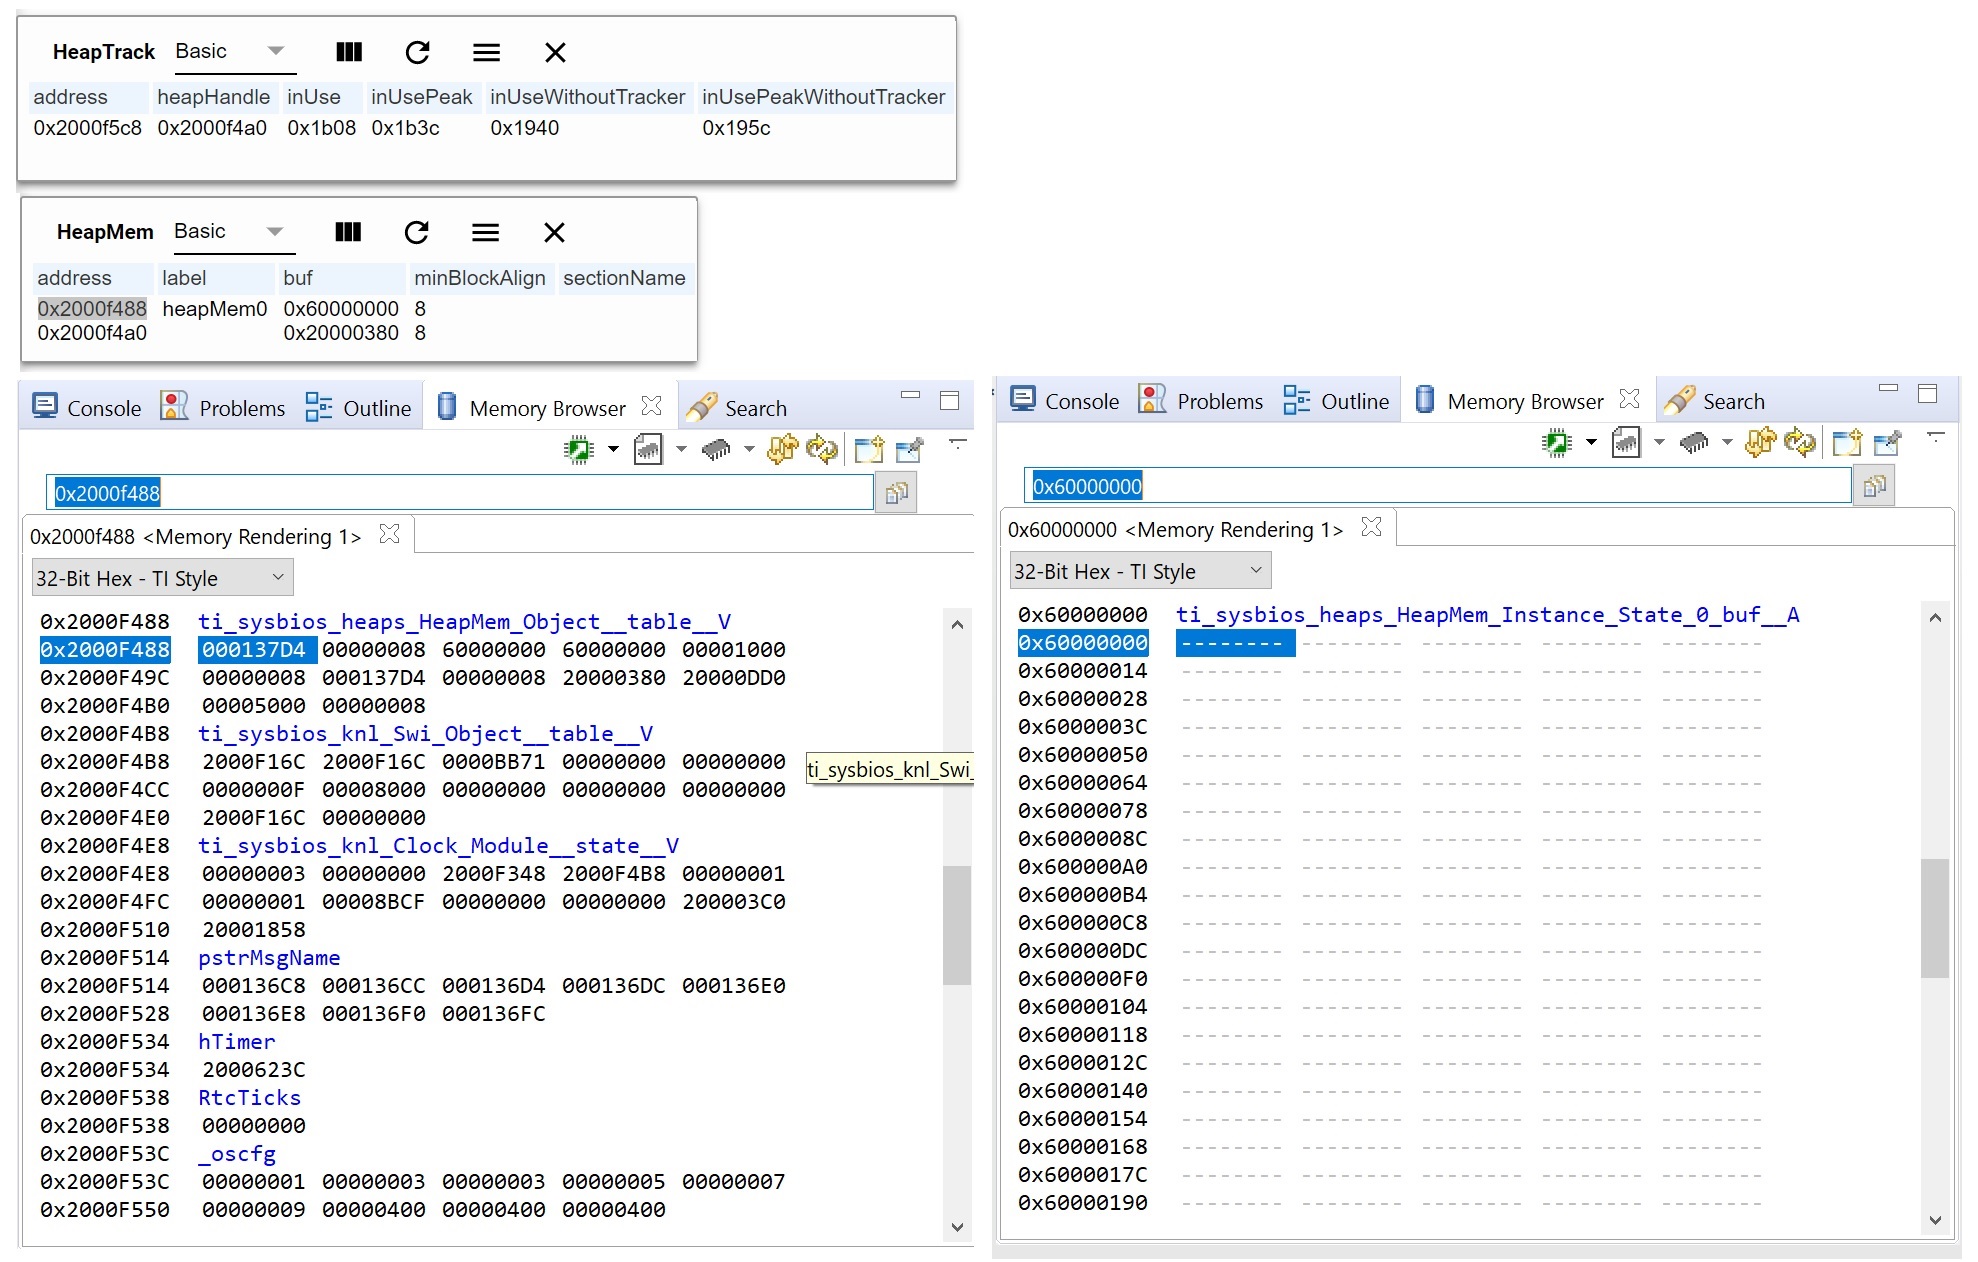
Task: Open new view in 0x2000f488 Memory Browser
Action: click(869, 450)
